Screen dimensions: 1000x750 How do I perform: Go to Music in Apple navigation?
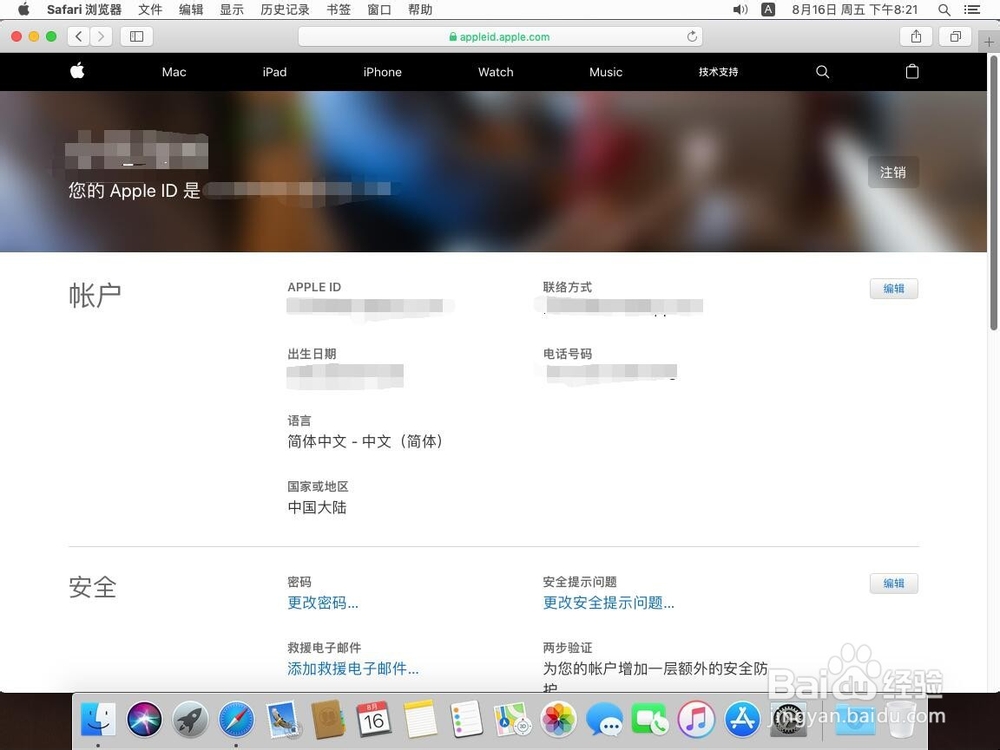pyautogui.click(x=605, y=72)
